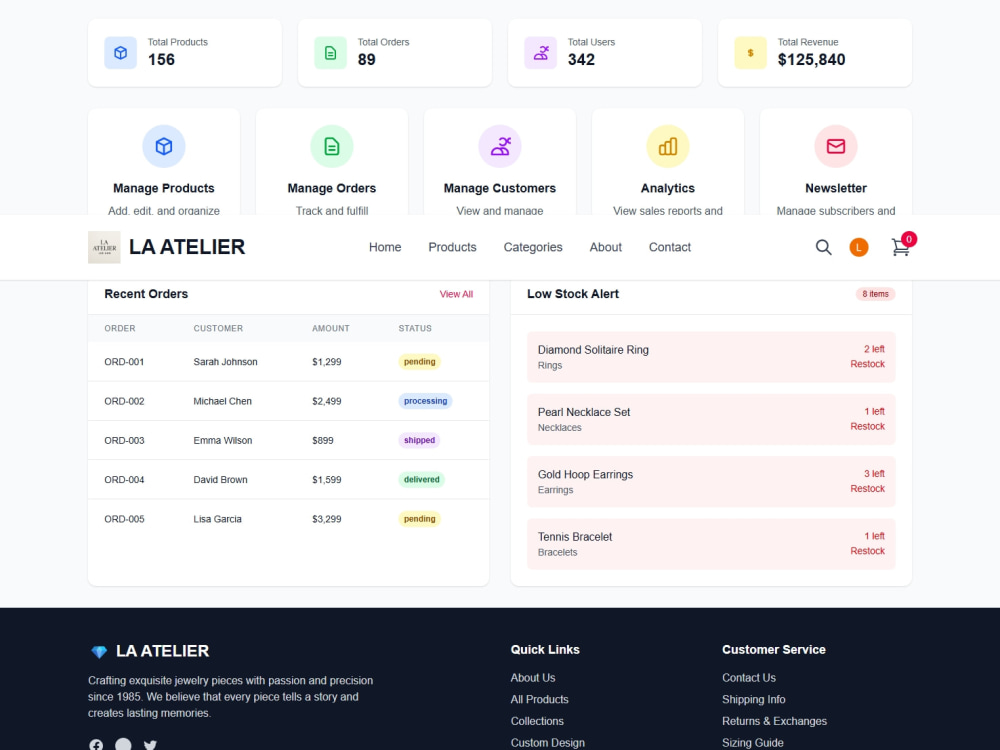
Task: Click the LA ATELIER brand name in navbar
Action: (x=187, y=247)
